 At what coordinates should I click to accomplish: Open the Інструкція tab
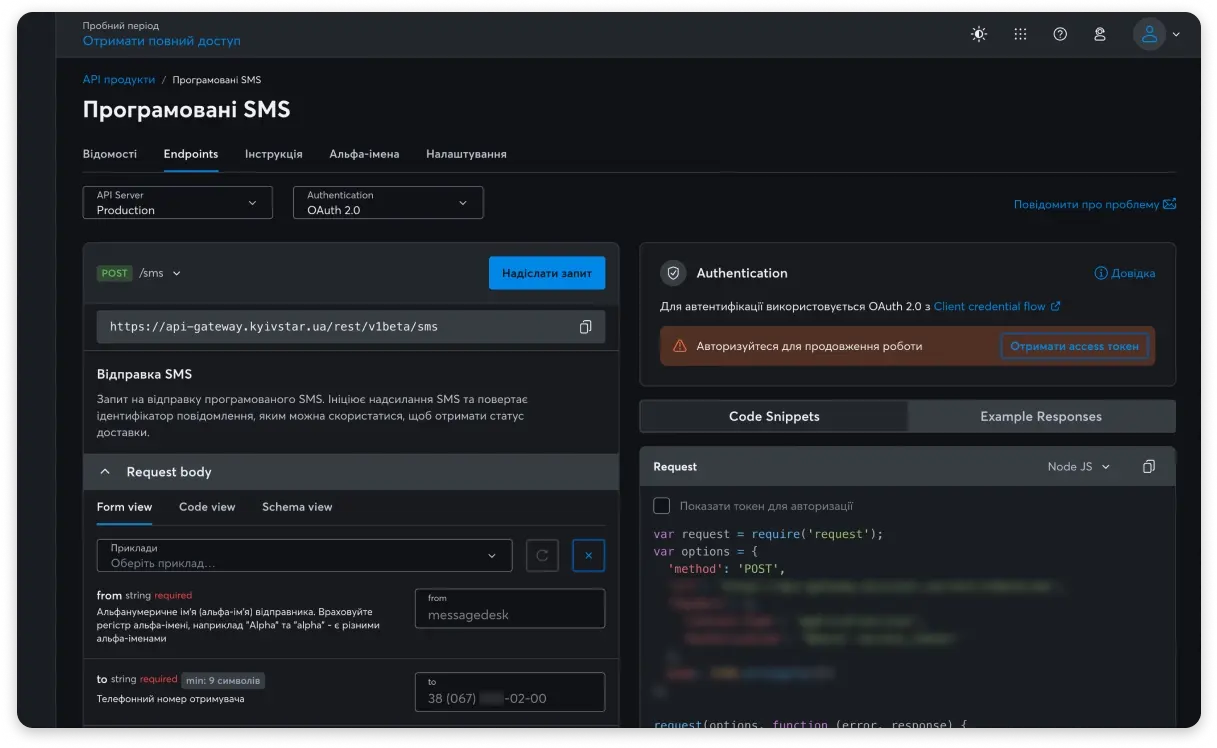tap(274, 154)
